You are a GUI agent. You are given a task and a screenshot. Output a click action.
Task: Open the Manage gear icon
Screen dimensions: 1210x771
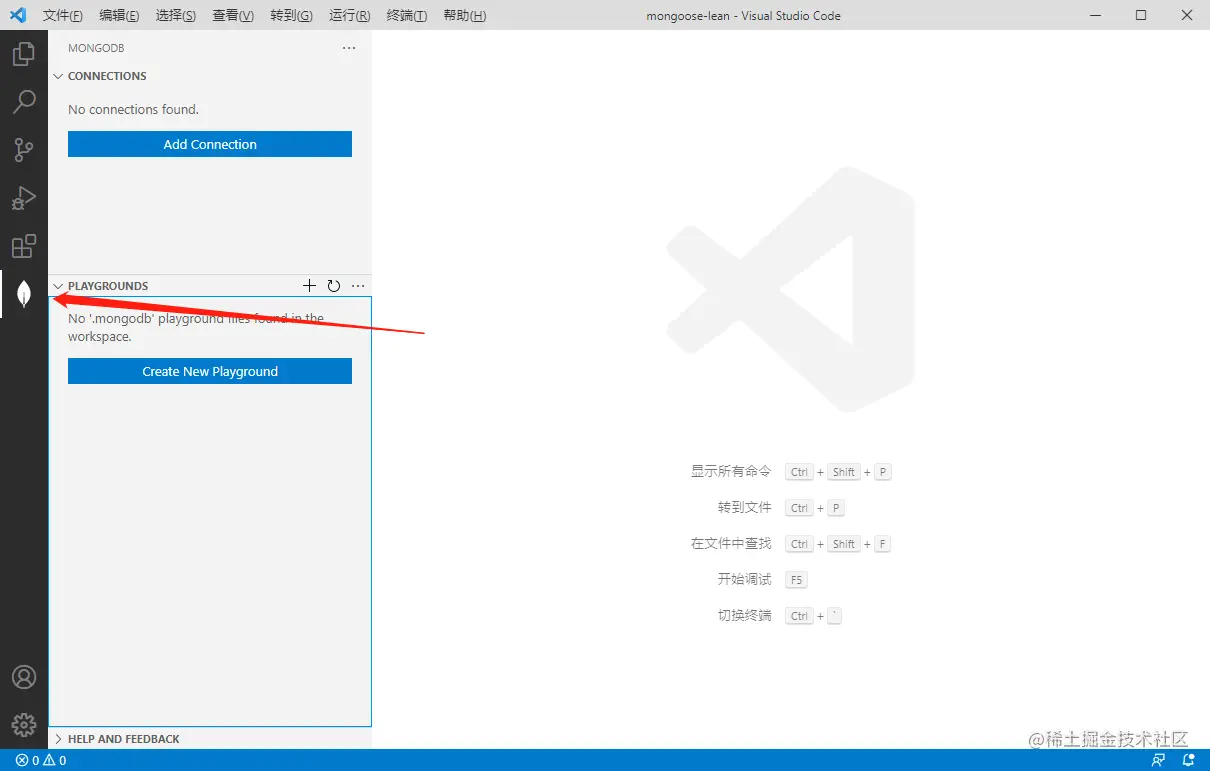pyautogui.click(x=24, y=725)
